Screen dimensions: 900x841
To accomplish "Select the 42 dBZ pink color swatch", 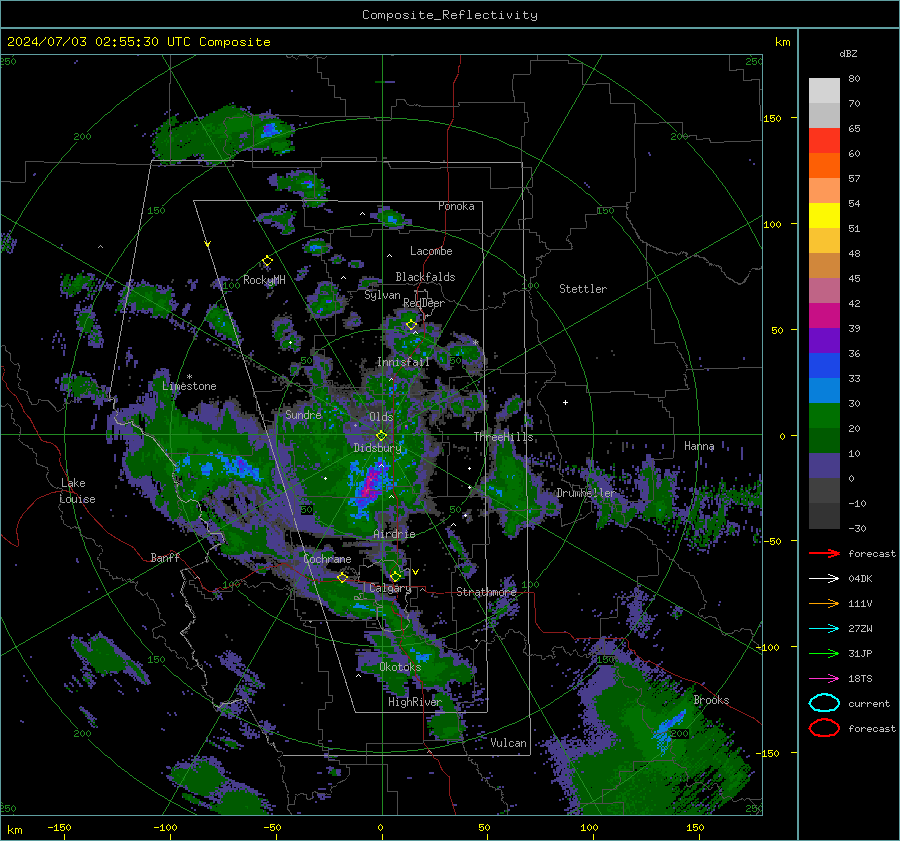I will (x=824, y=290).
